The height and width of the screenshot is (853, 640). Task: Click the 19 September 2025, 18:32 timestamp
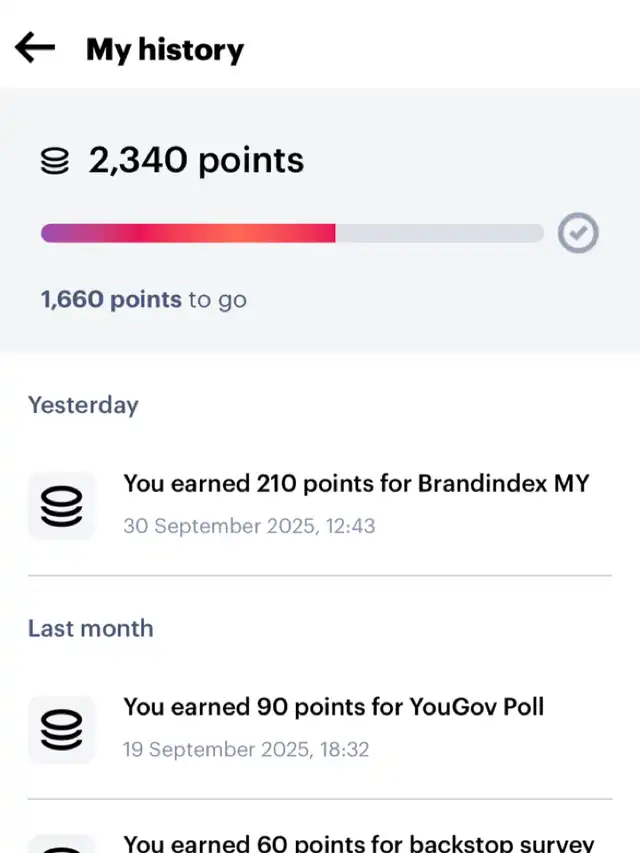point(246,749)
